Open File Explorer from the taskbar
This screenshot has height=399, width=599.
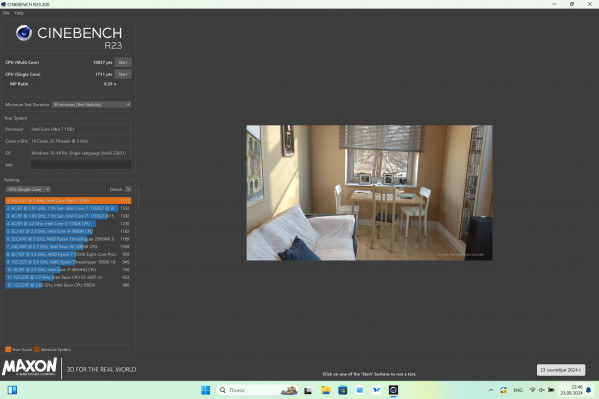pos(325,390)
